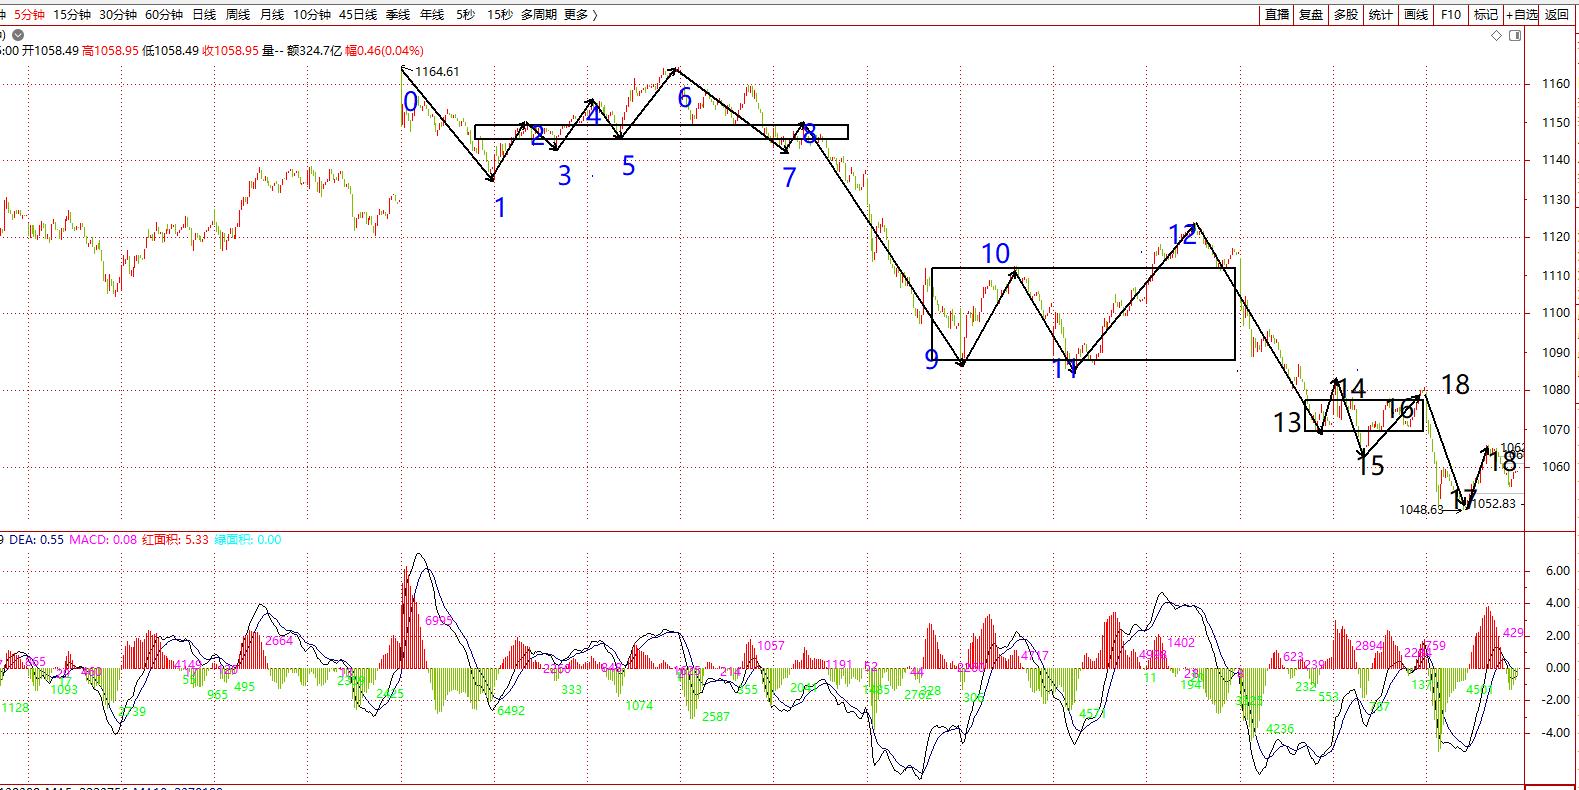Switch to the 日线 daily chart tab
1579x790 pixels.
point(204,15)
